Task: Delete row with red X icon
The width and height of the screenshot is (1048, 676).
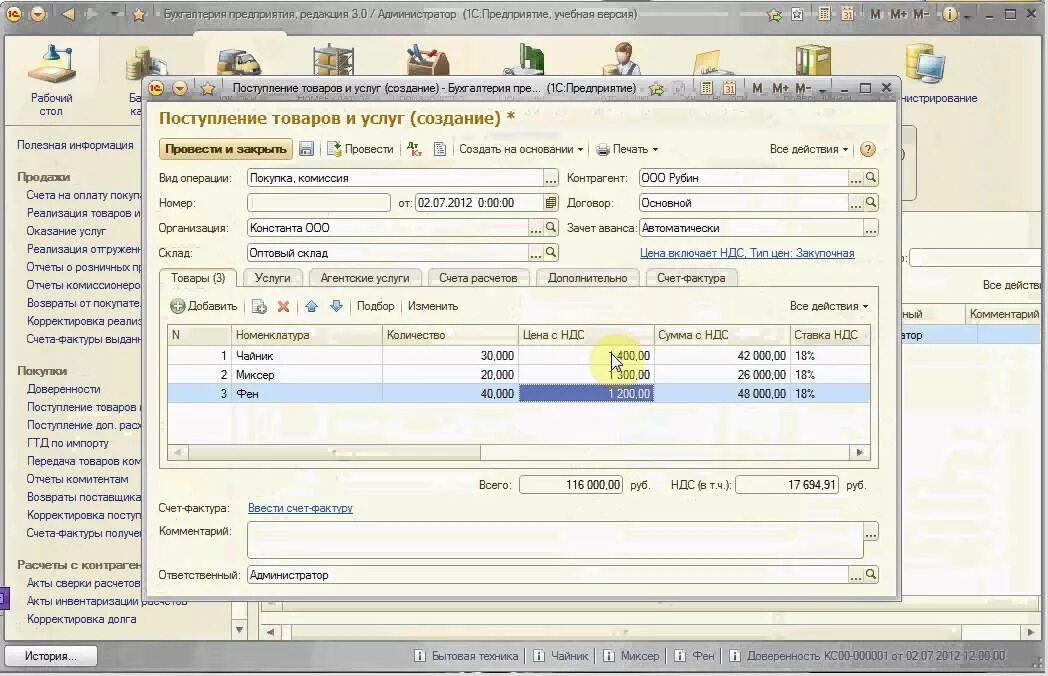Action: pos(283,306)
